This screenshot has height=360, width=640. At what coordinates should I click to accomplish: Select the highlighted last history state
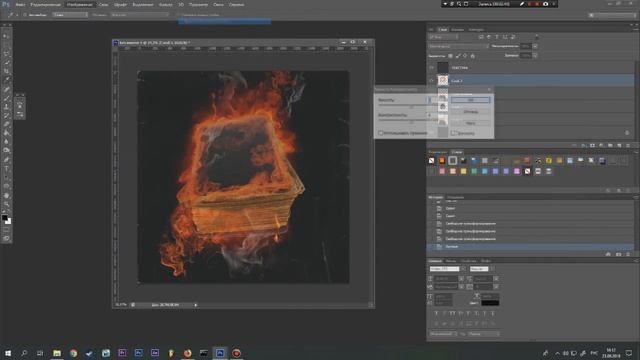[531, 247]
